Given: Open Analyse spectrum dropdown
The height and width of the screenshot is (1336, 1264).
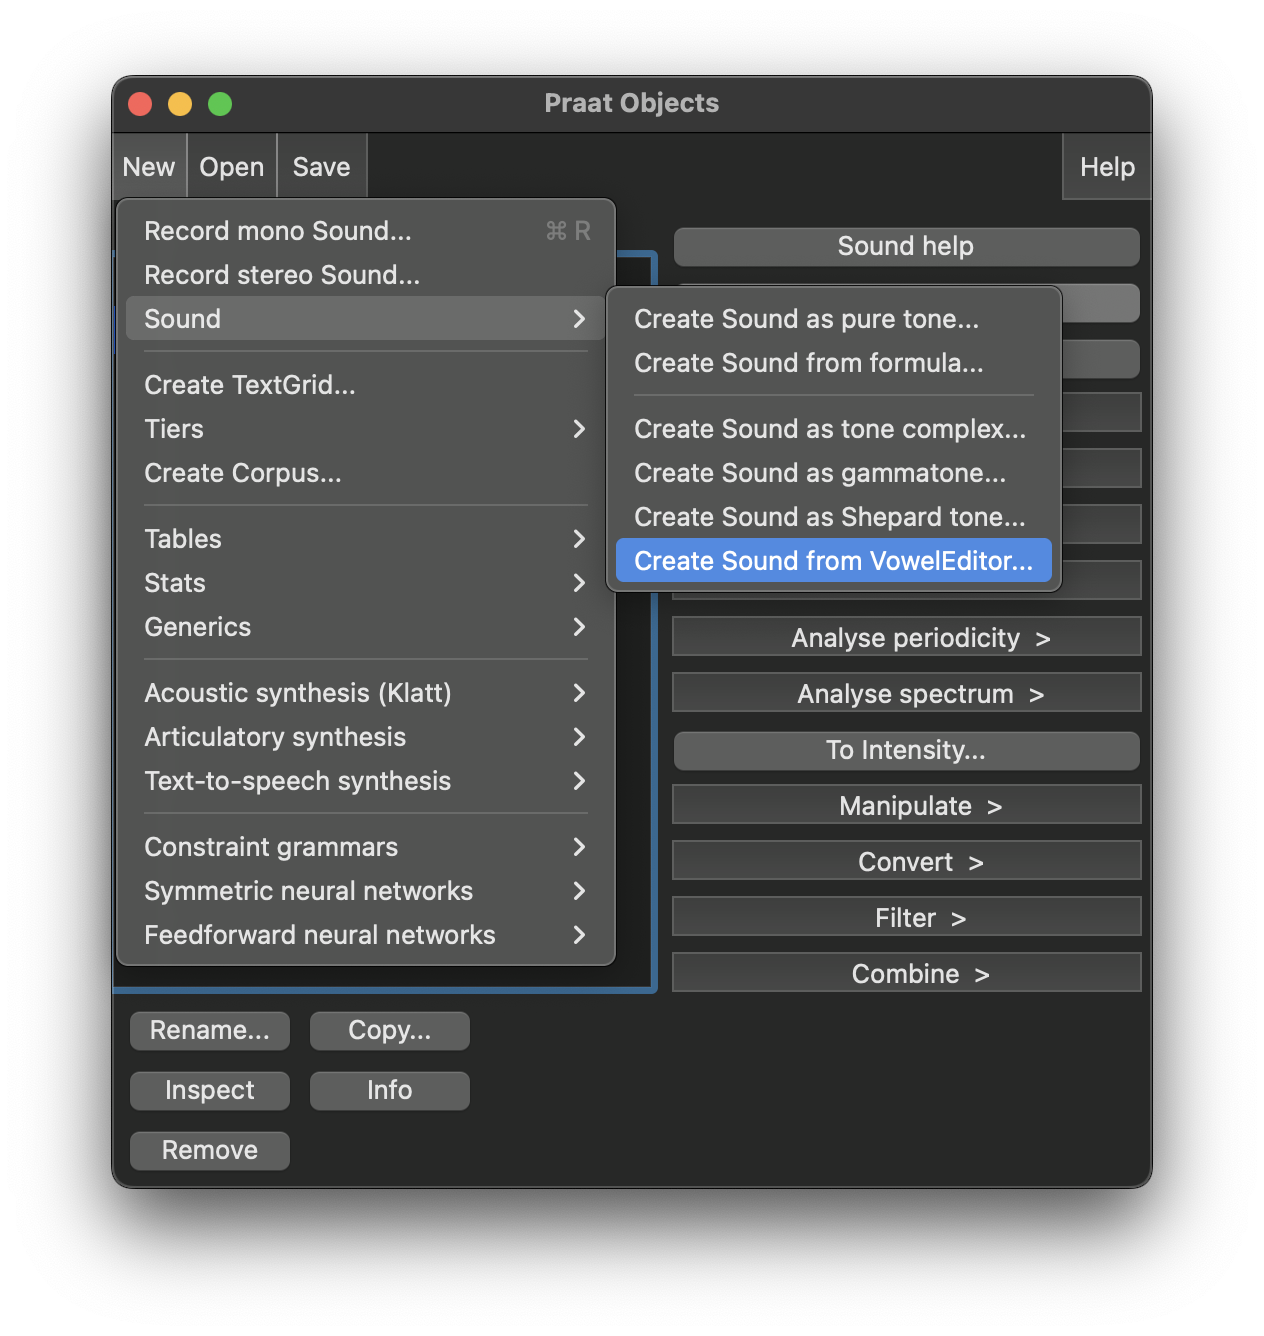Looking at the screenshot, I should (x=906, y=693).
